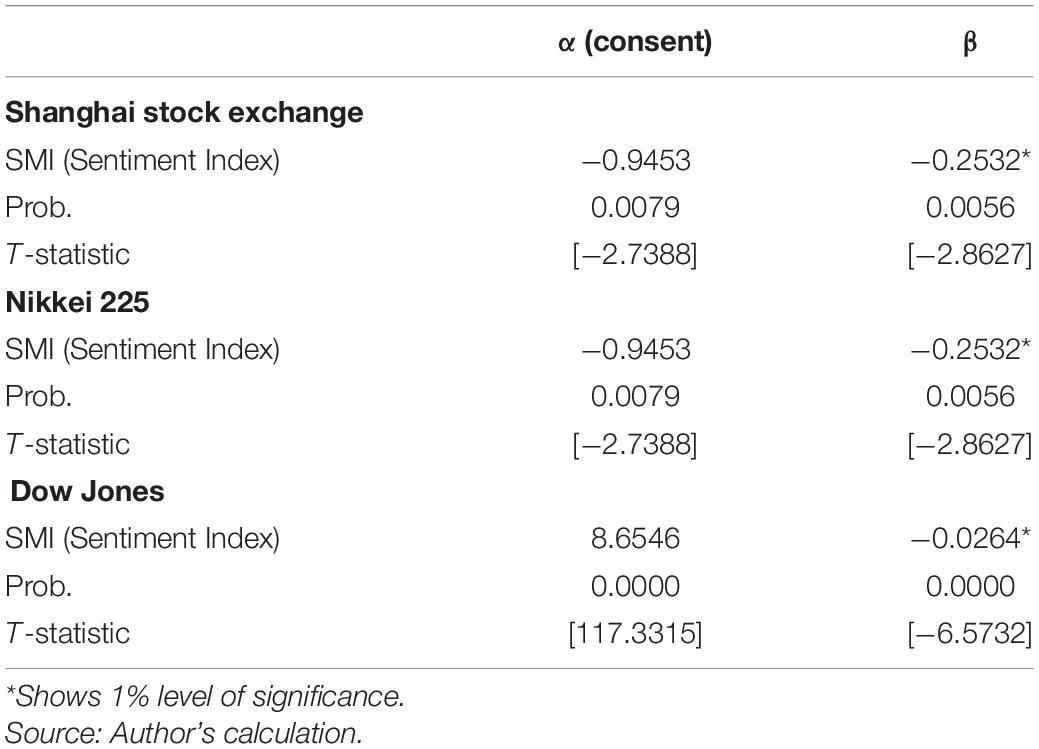1039x749 pixels.
Task: Click SMI (Sentiment Index) label under Nikkei 225
Action: tap(142, 349)
